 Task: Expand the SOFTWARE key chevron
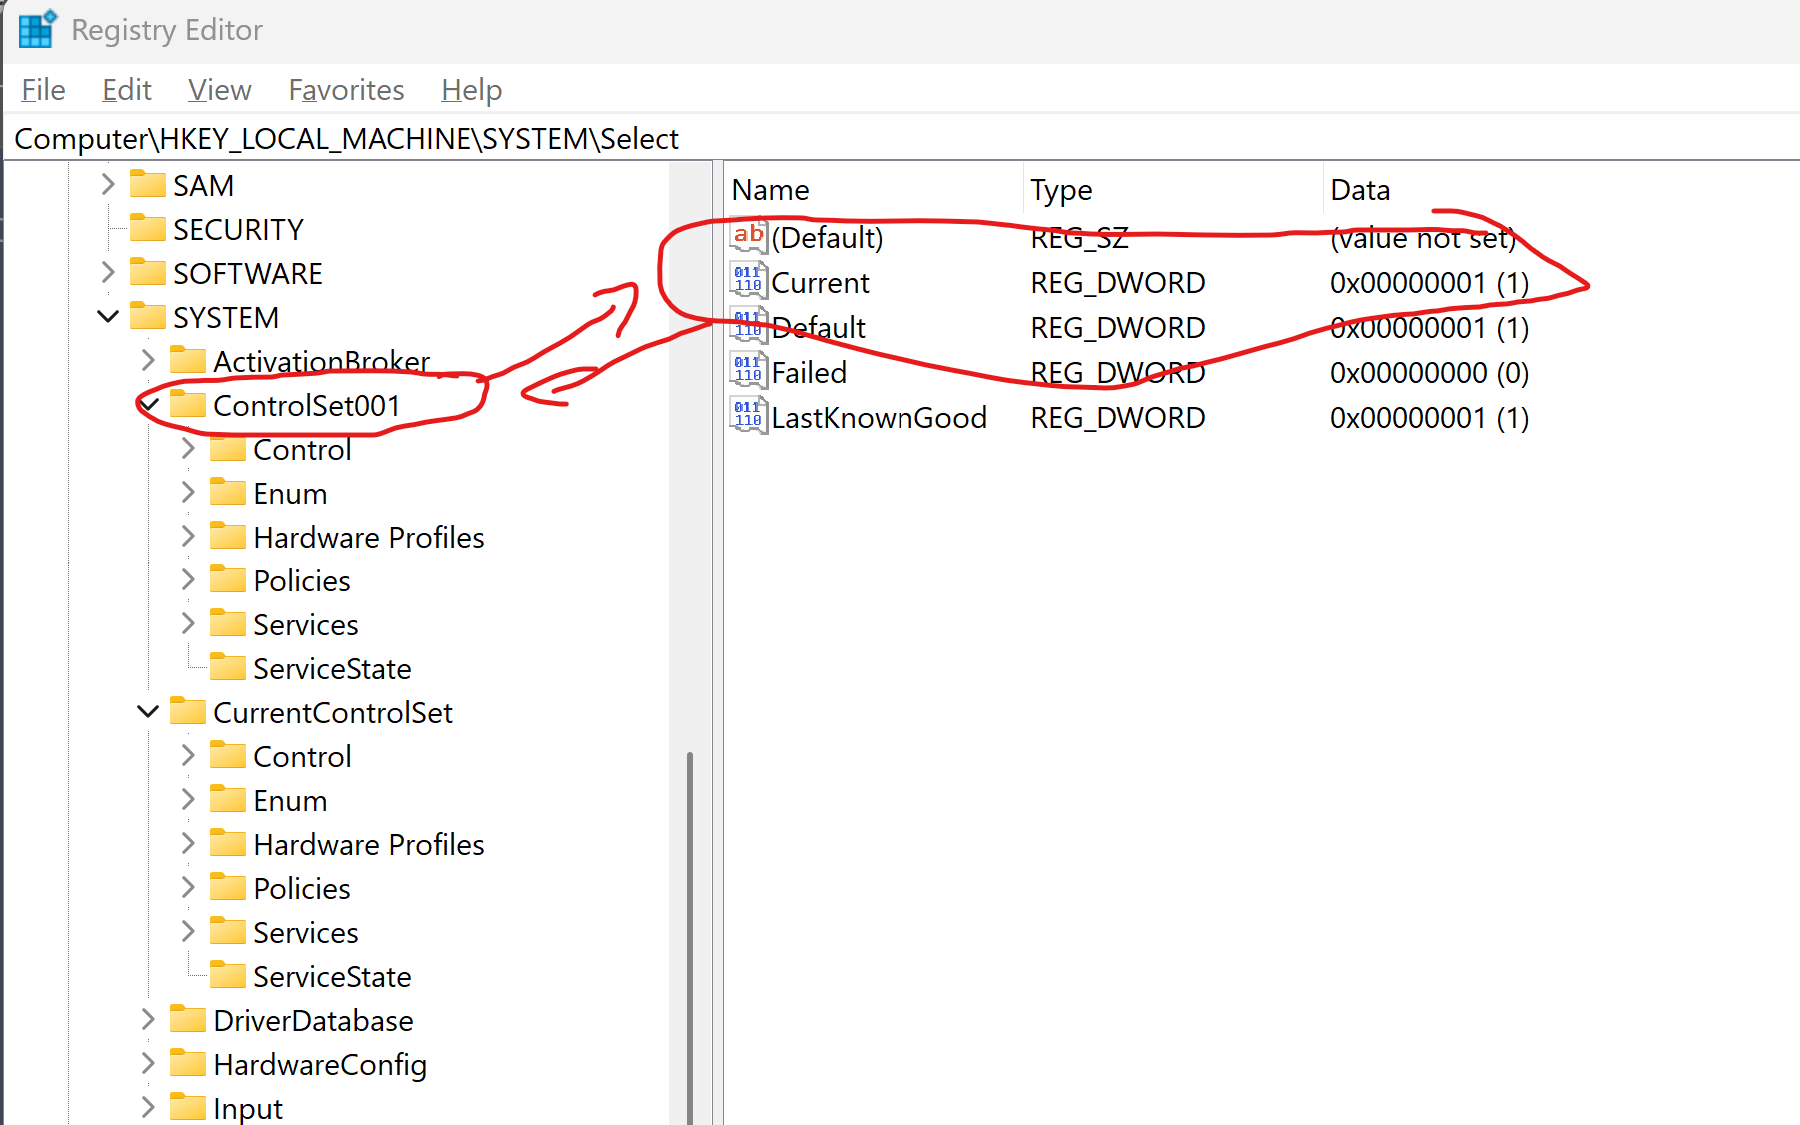(107, 272)
